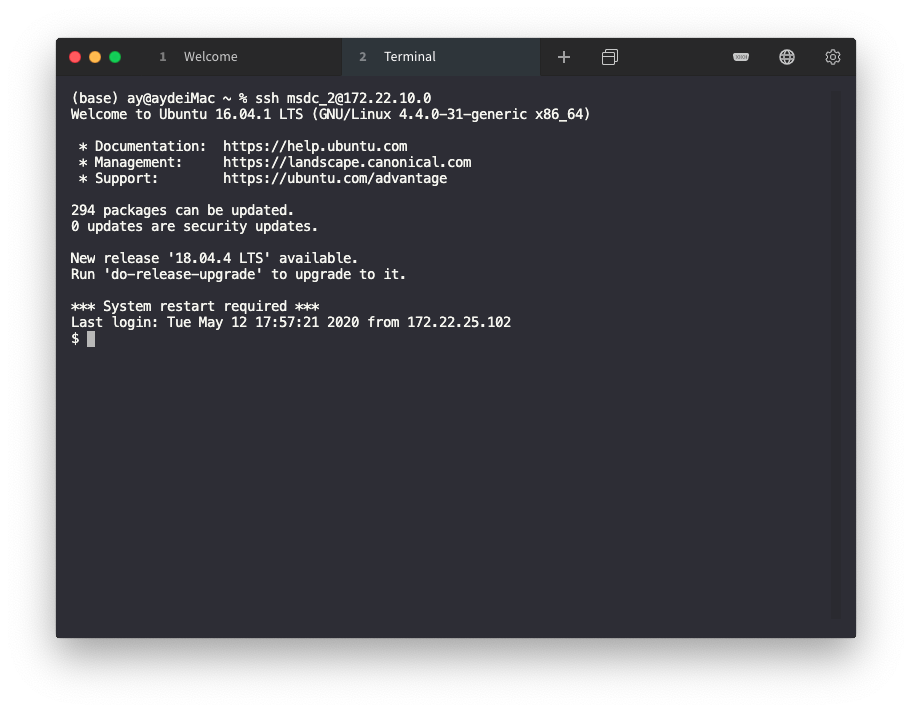Open the landscape.canonical.com management link
Image resolution: width=912 pixels, height=712 pixels.
[x=346, y=162]
